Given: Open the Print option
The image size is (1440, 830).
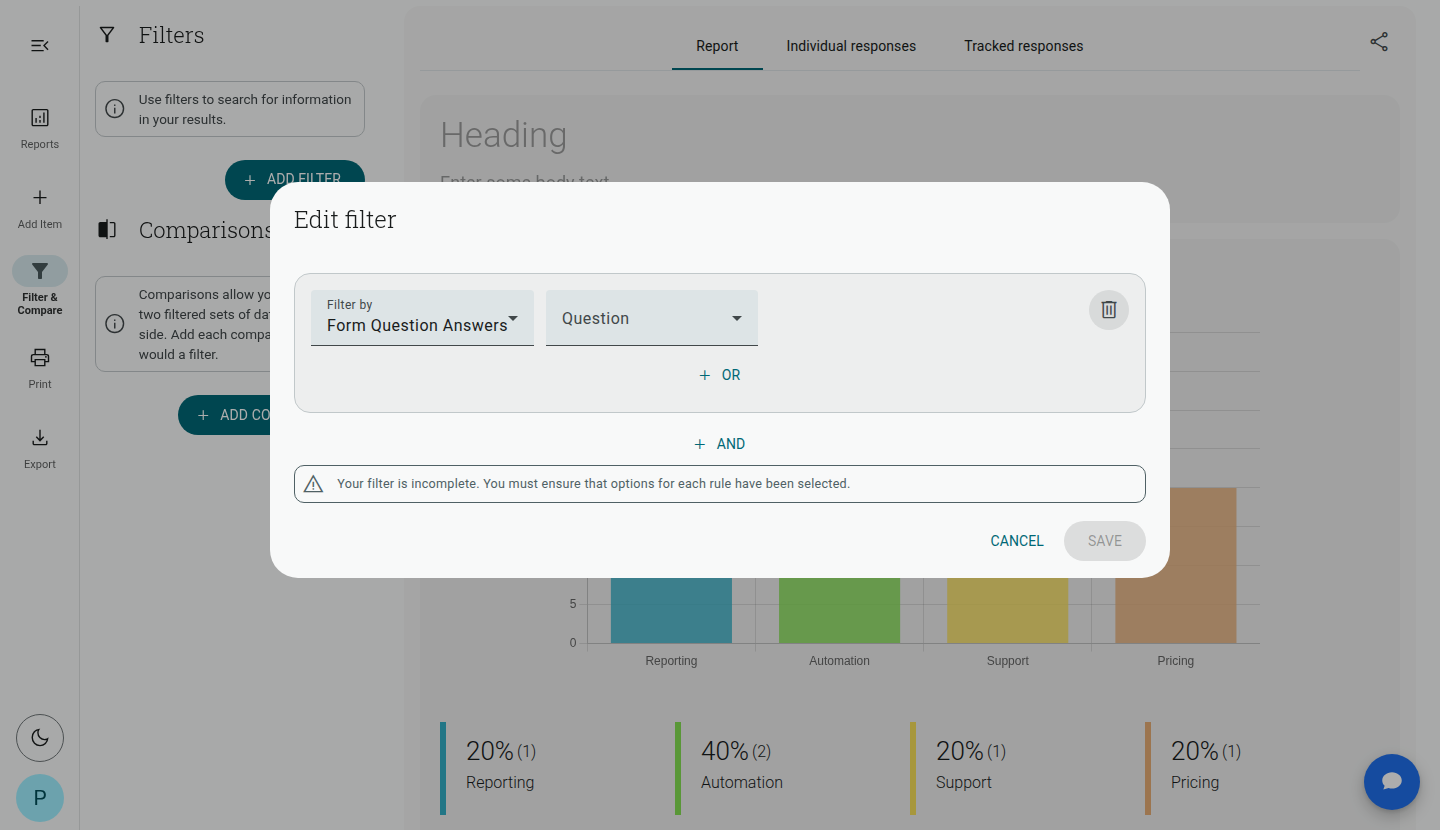Looking at the screenshot, I should (x=40, y=369).
